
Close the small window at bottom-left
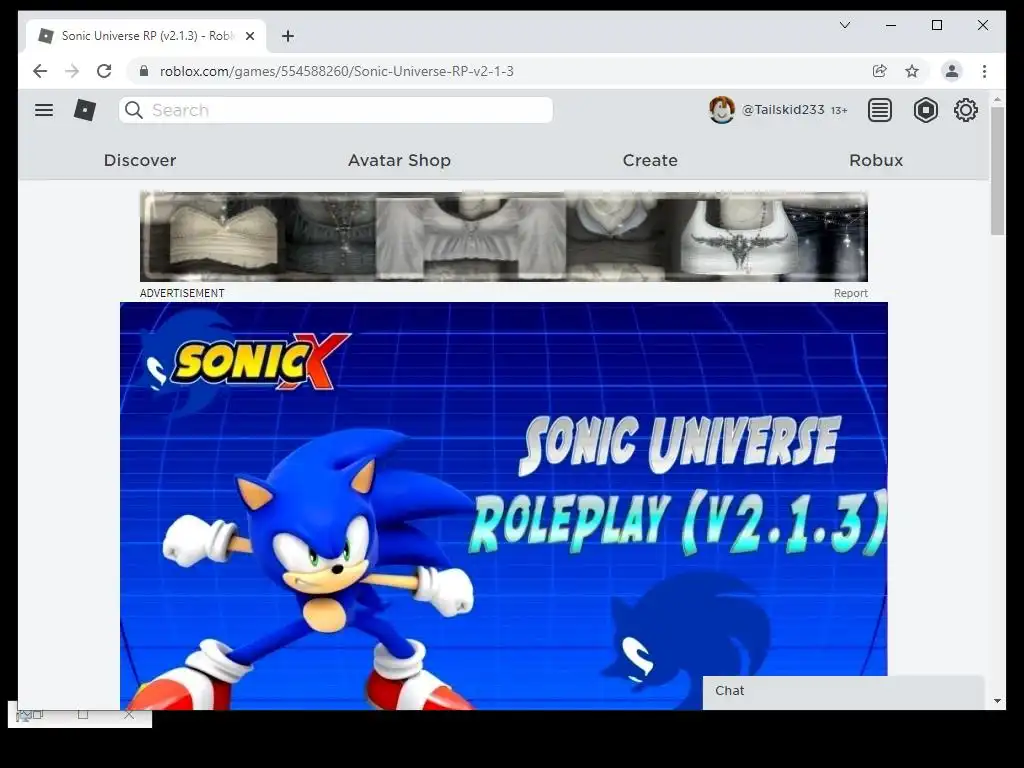129,715
